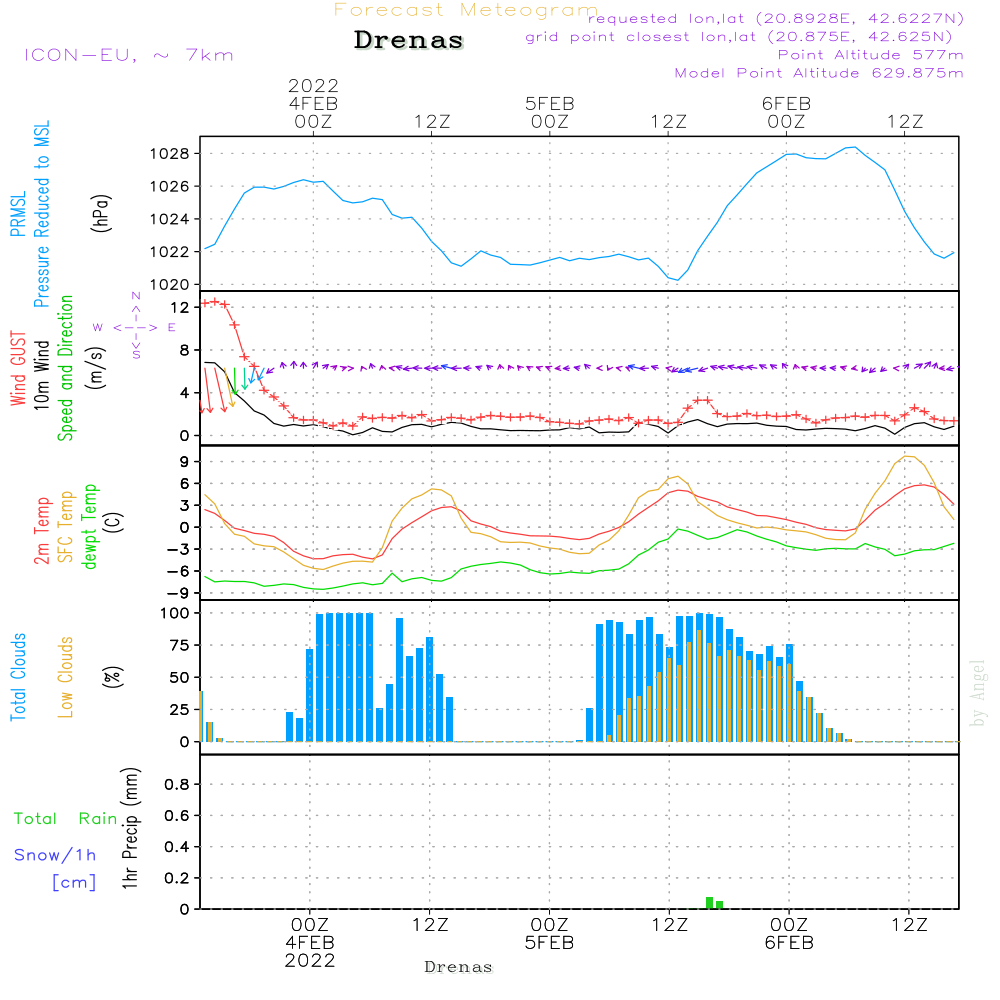Click the small "Drenas" caption at bottom

459,967
